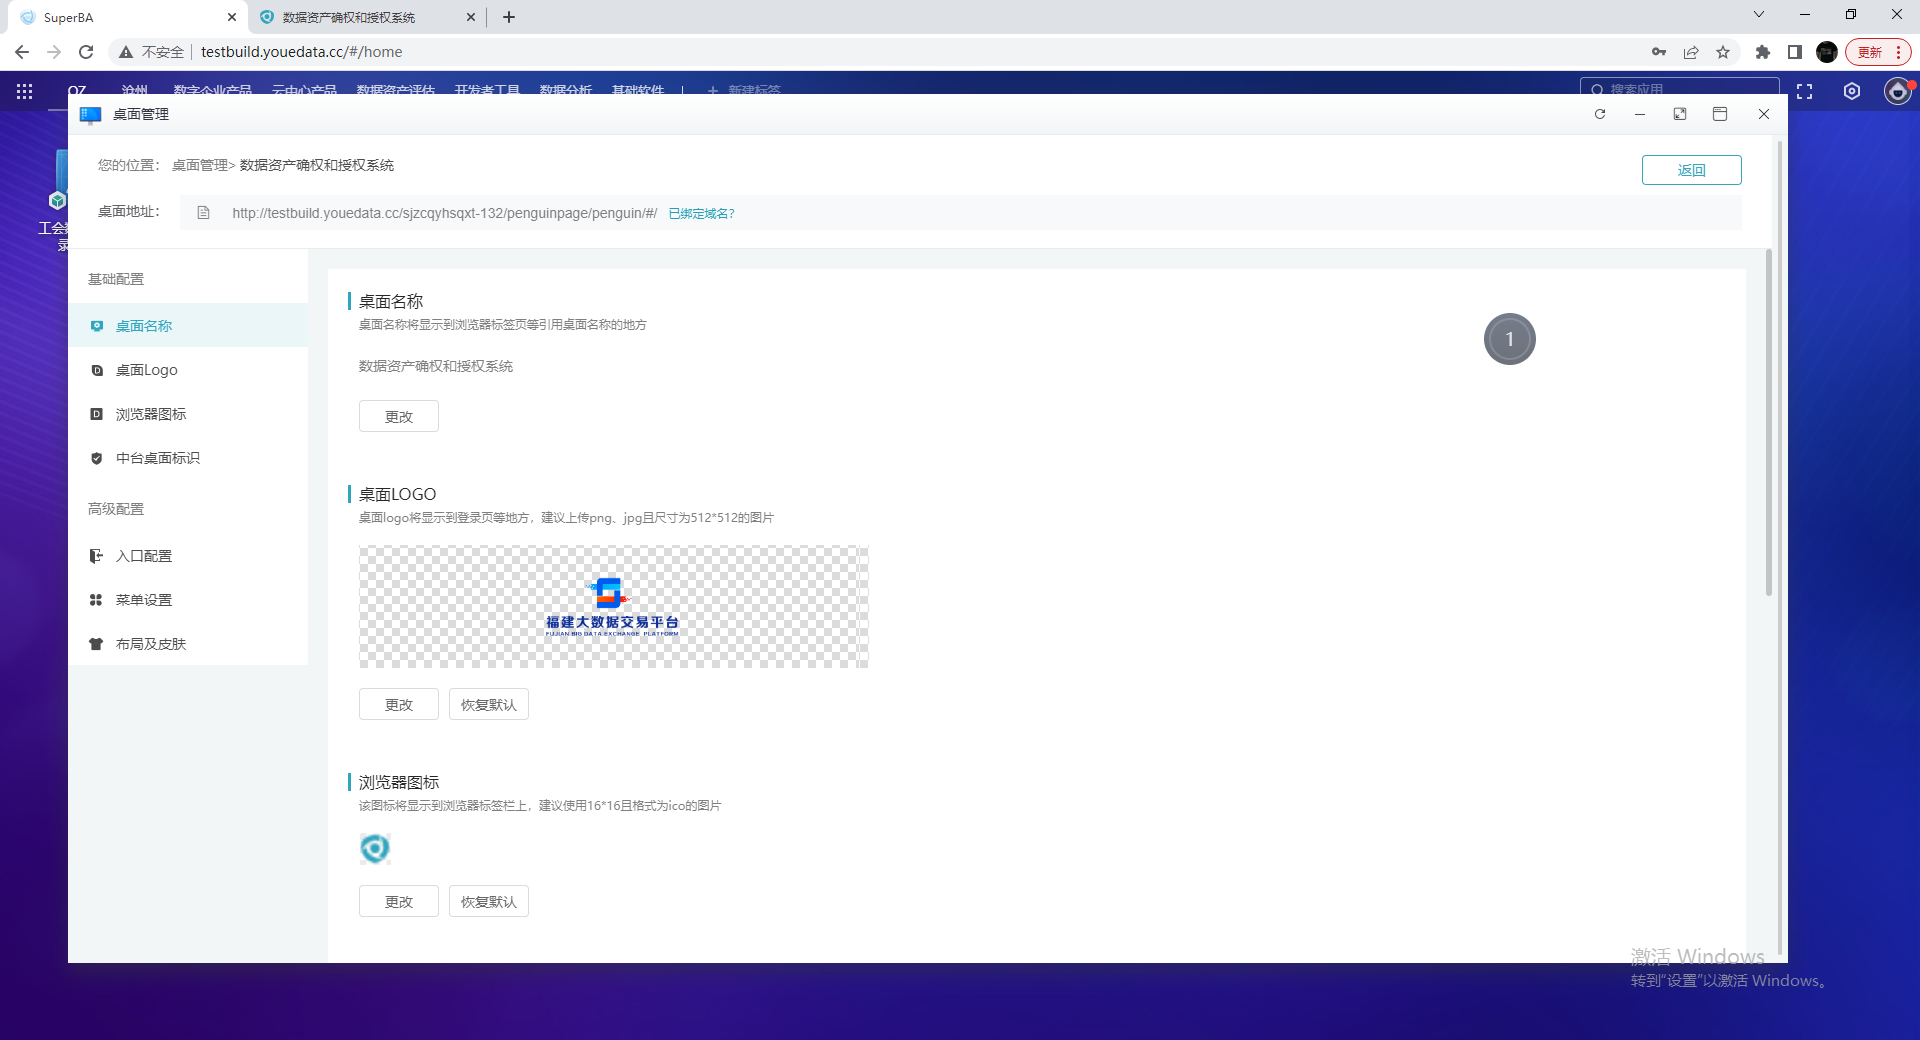Click the content area vertical scrollbar

(1769, 422)
